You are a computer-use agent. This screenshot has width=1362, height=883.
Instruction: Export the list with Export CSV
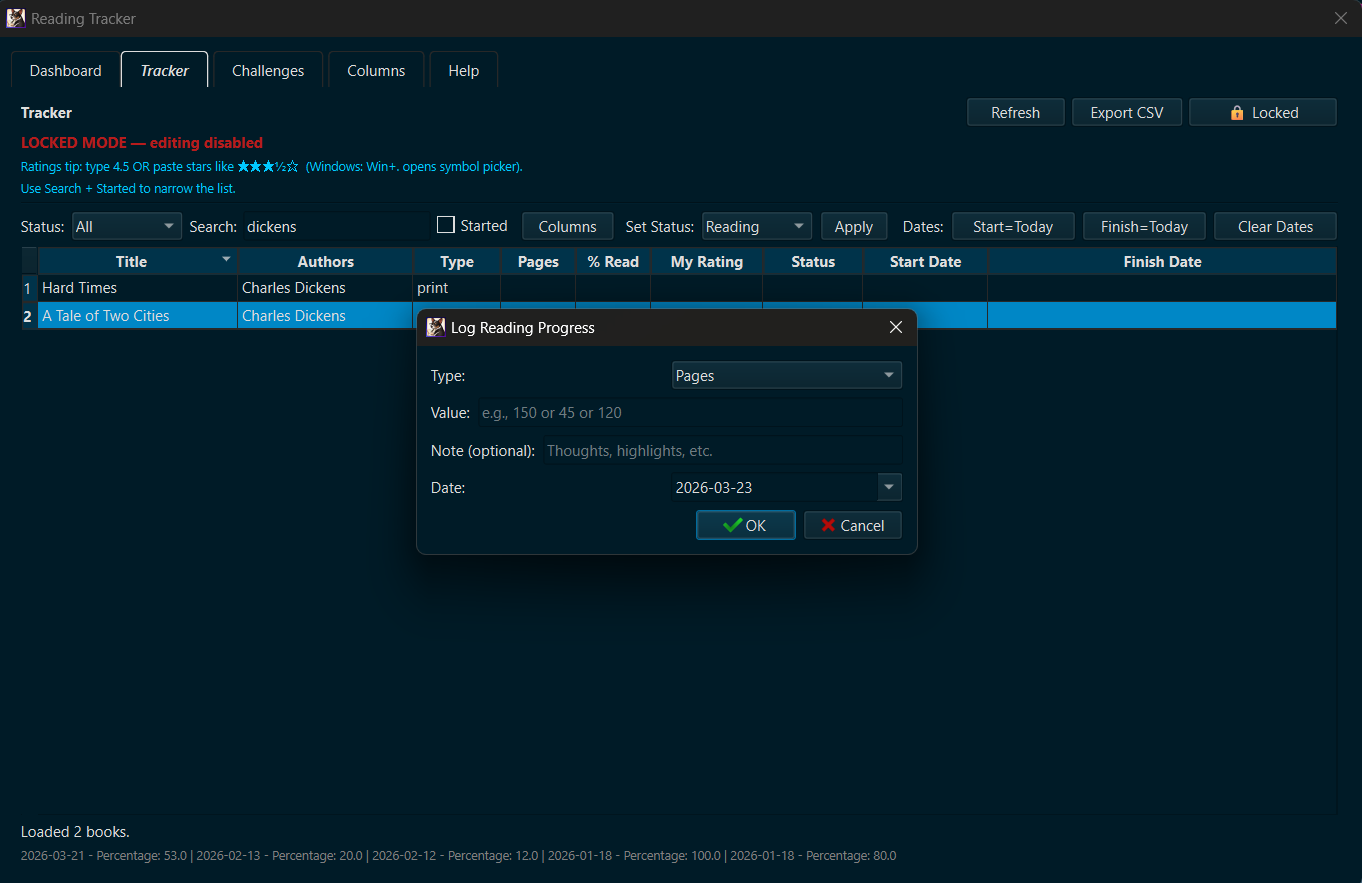coord(1127,112)
